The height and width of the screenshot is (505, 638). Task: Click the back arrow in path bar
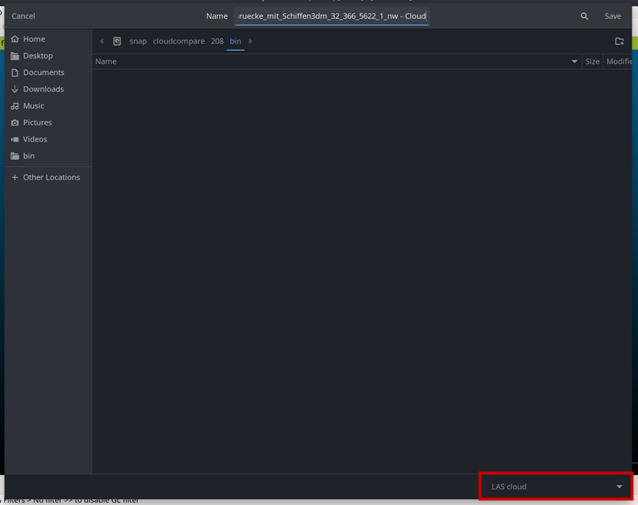pyautogui.click(x=102, y=41)
